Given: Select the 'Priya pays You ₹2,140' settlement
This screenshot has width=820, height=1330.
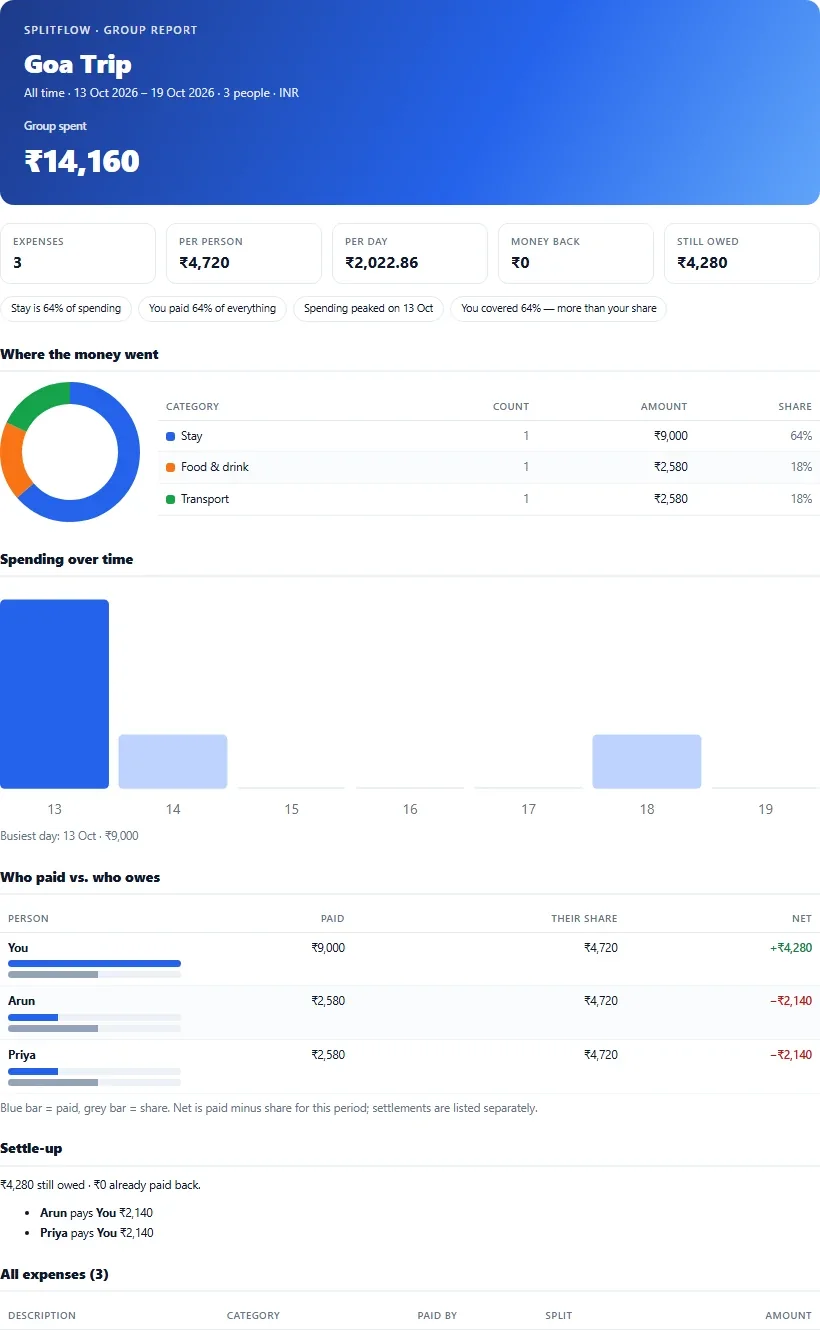Looking at the screenshot, I should pos(97,1233).
